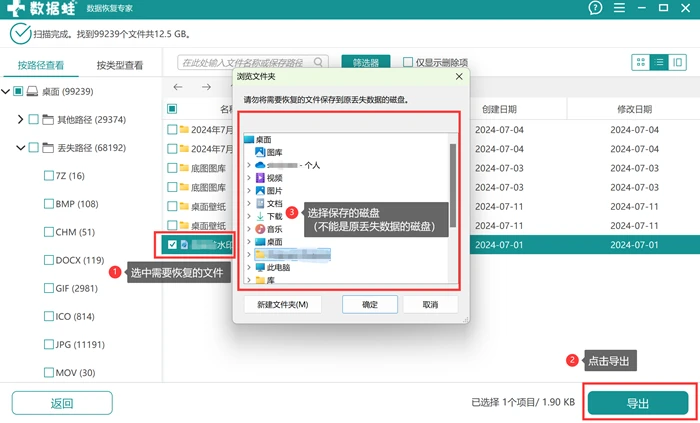Expand 其他路径 (29374) tree node
Viewport: 700px width, 423px height.
tap(20, 120)
